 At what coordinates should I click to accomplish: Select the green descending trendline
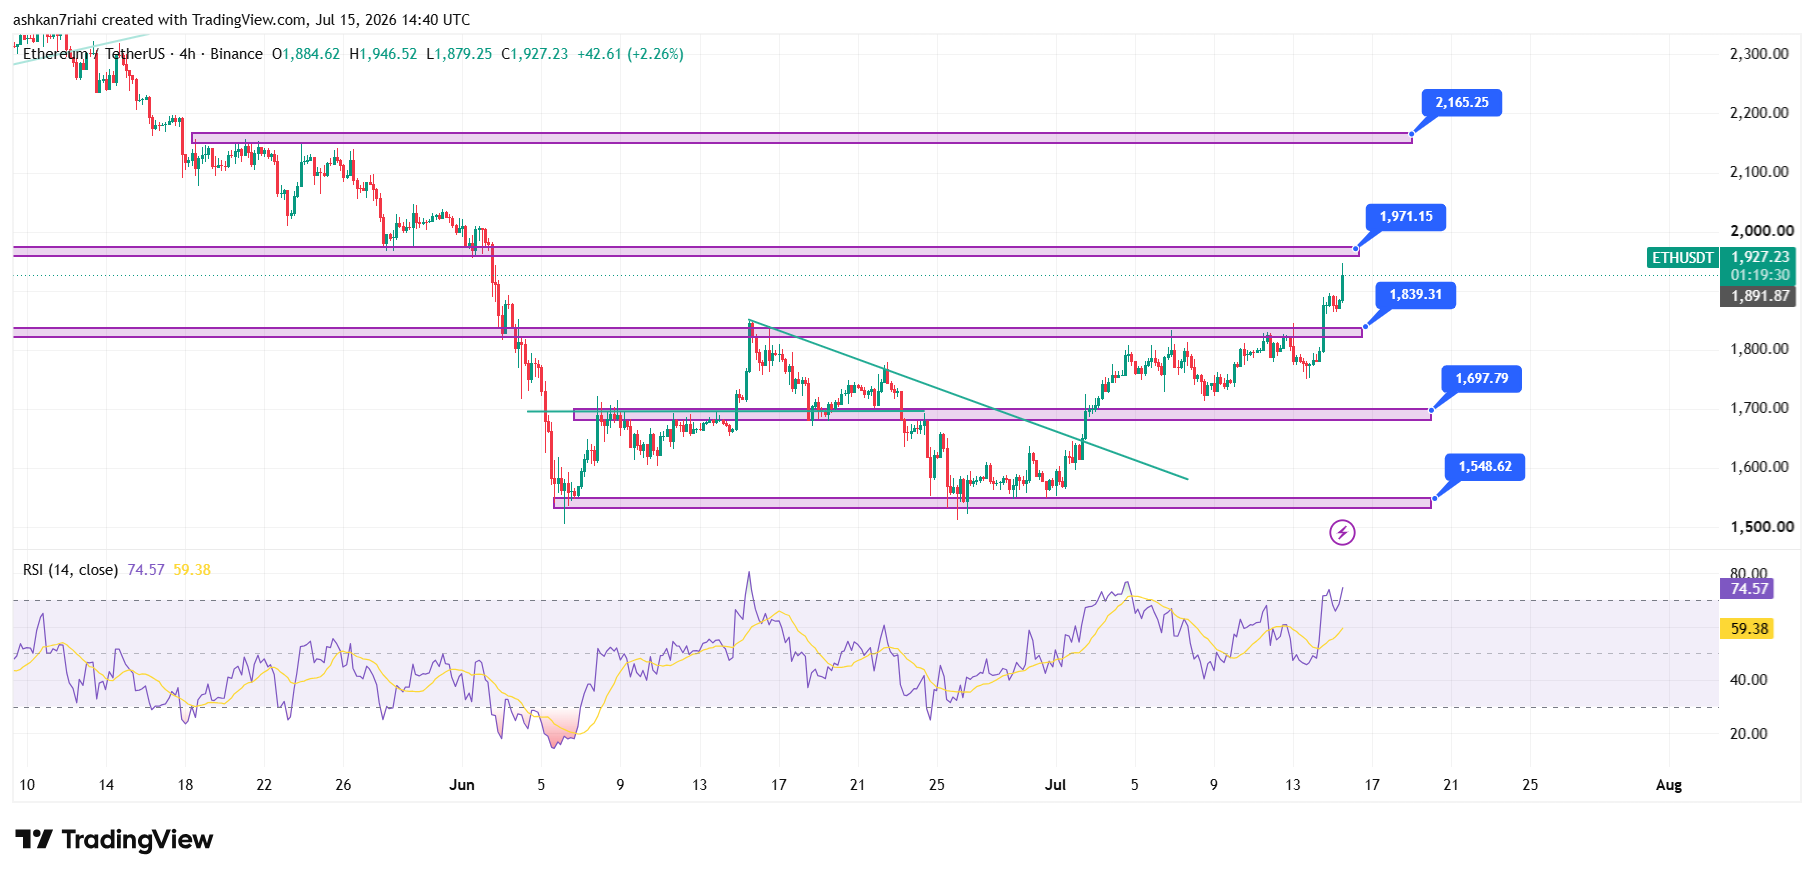tap(968, 400)
